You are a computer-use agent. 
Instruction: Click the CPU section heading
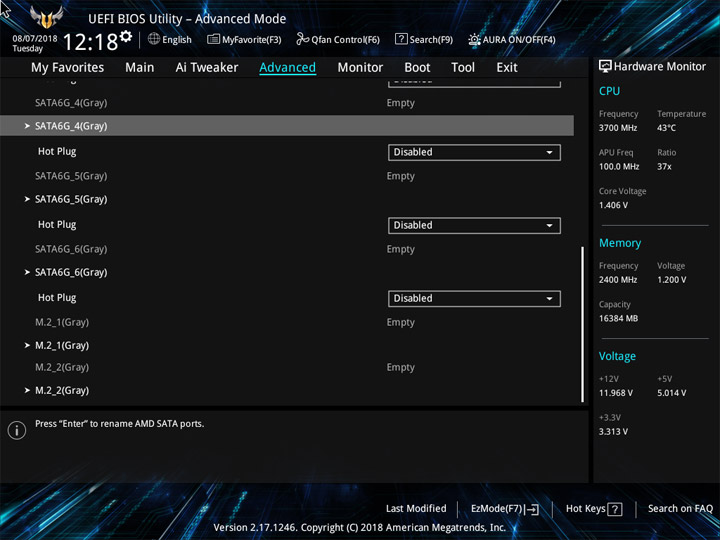click(x=609, y=91)
